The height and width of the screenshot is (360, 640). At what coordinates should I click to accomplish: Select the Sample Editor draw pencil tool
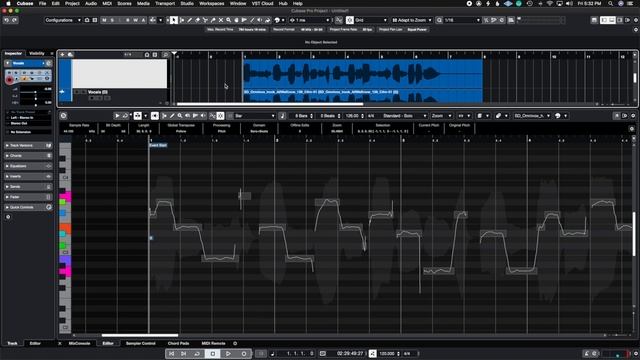click(x=172, y=116)
